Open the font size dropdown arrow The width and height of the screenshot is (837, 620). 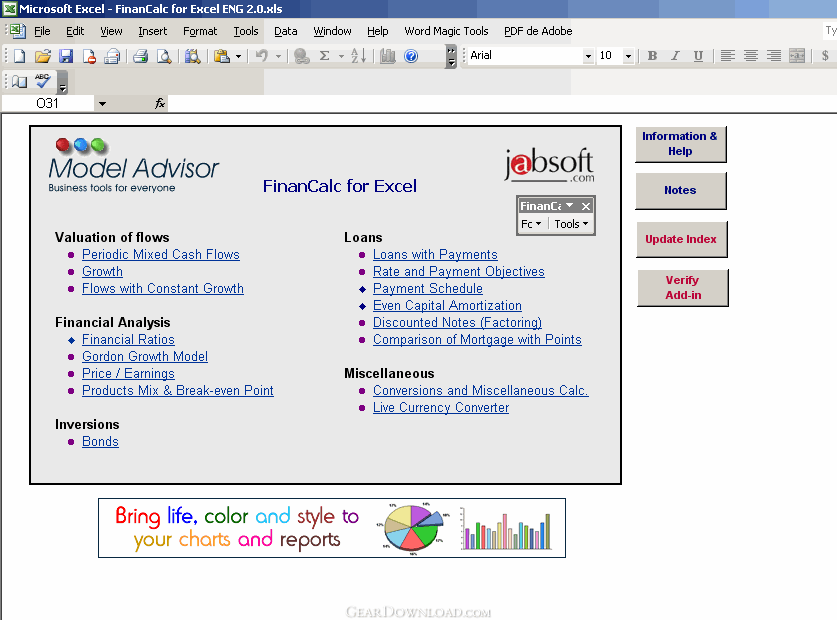(x=628, y=56)
